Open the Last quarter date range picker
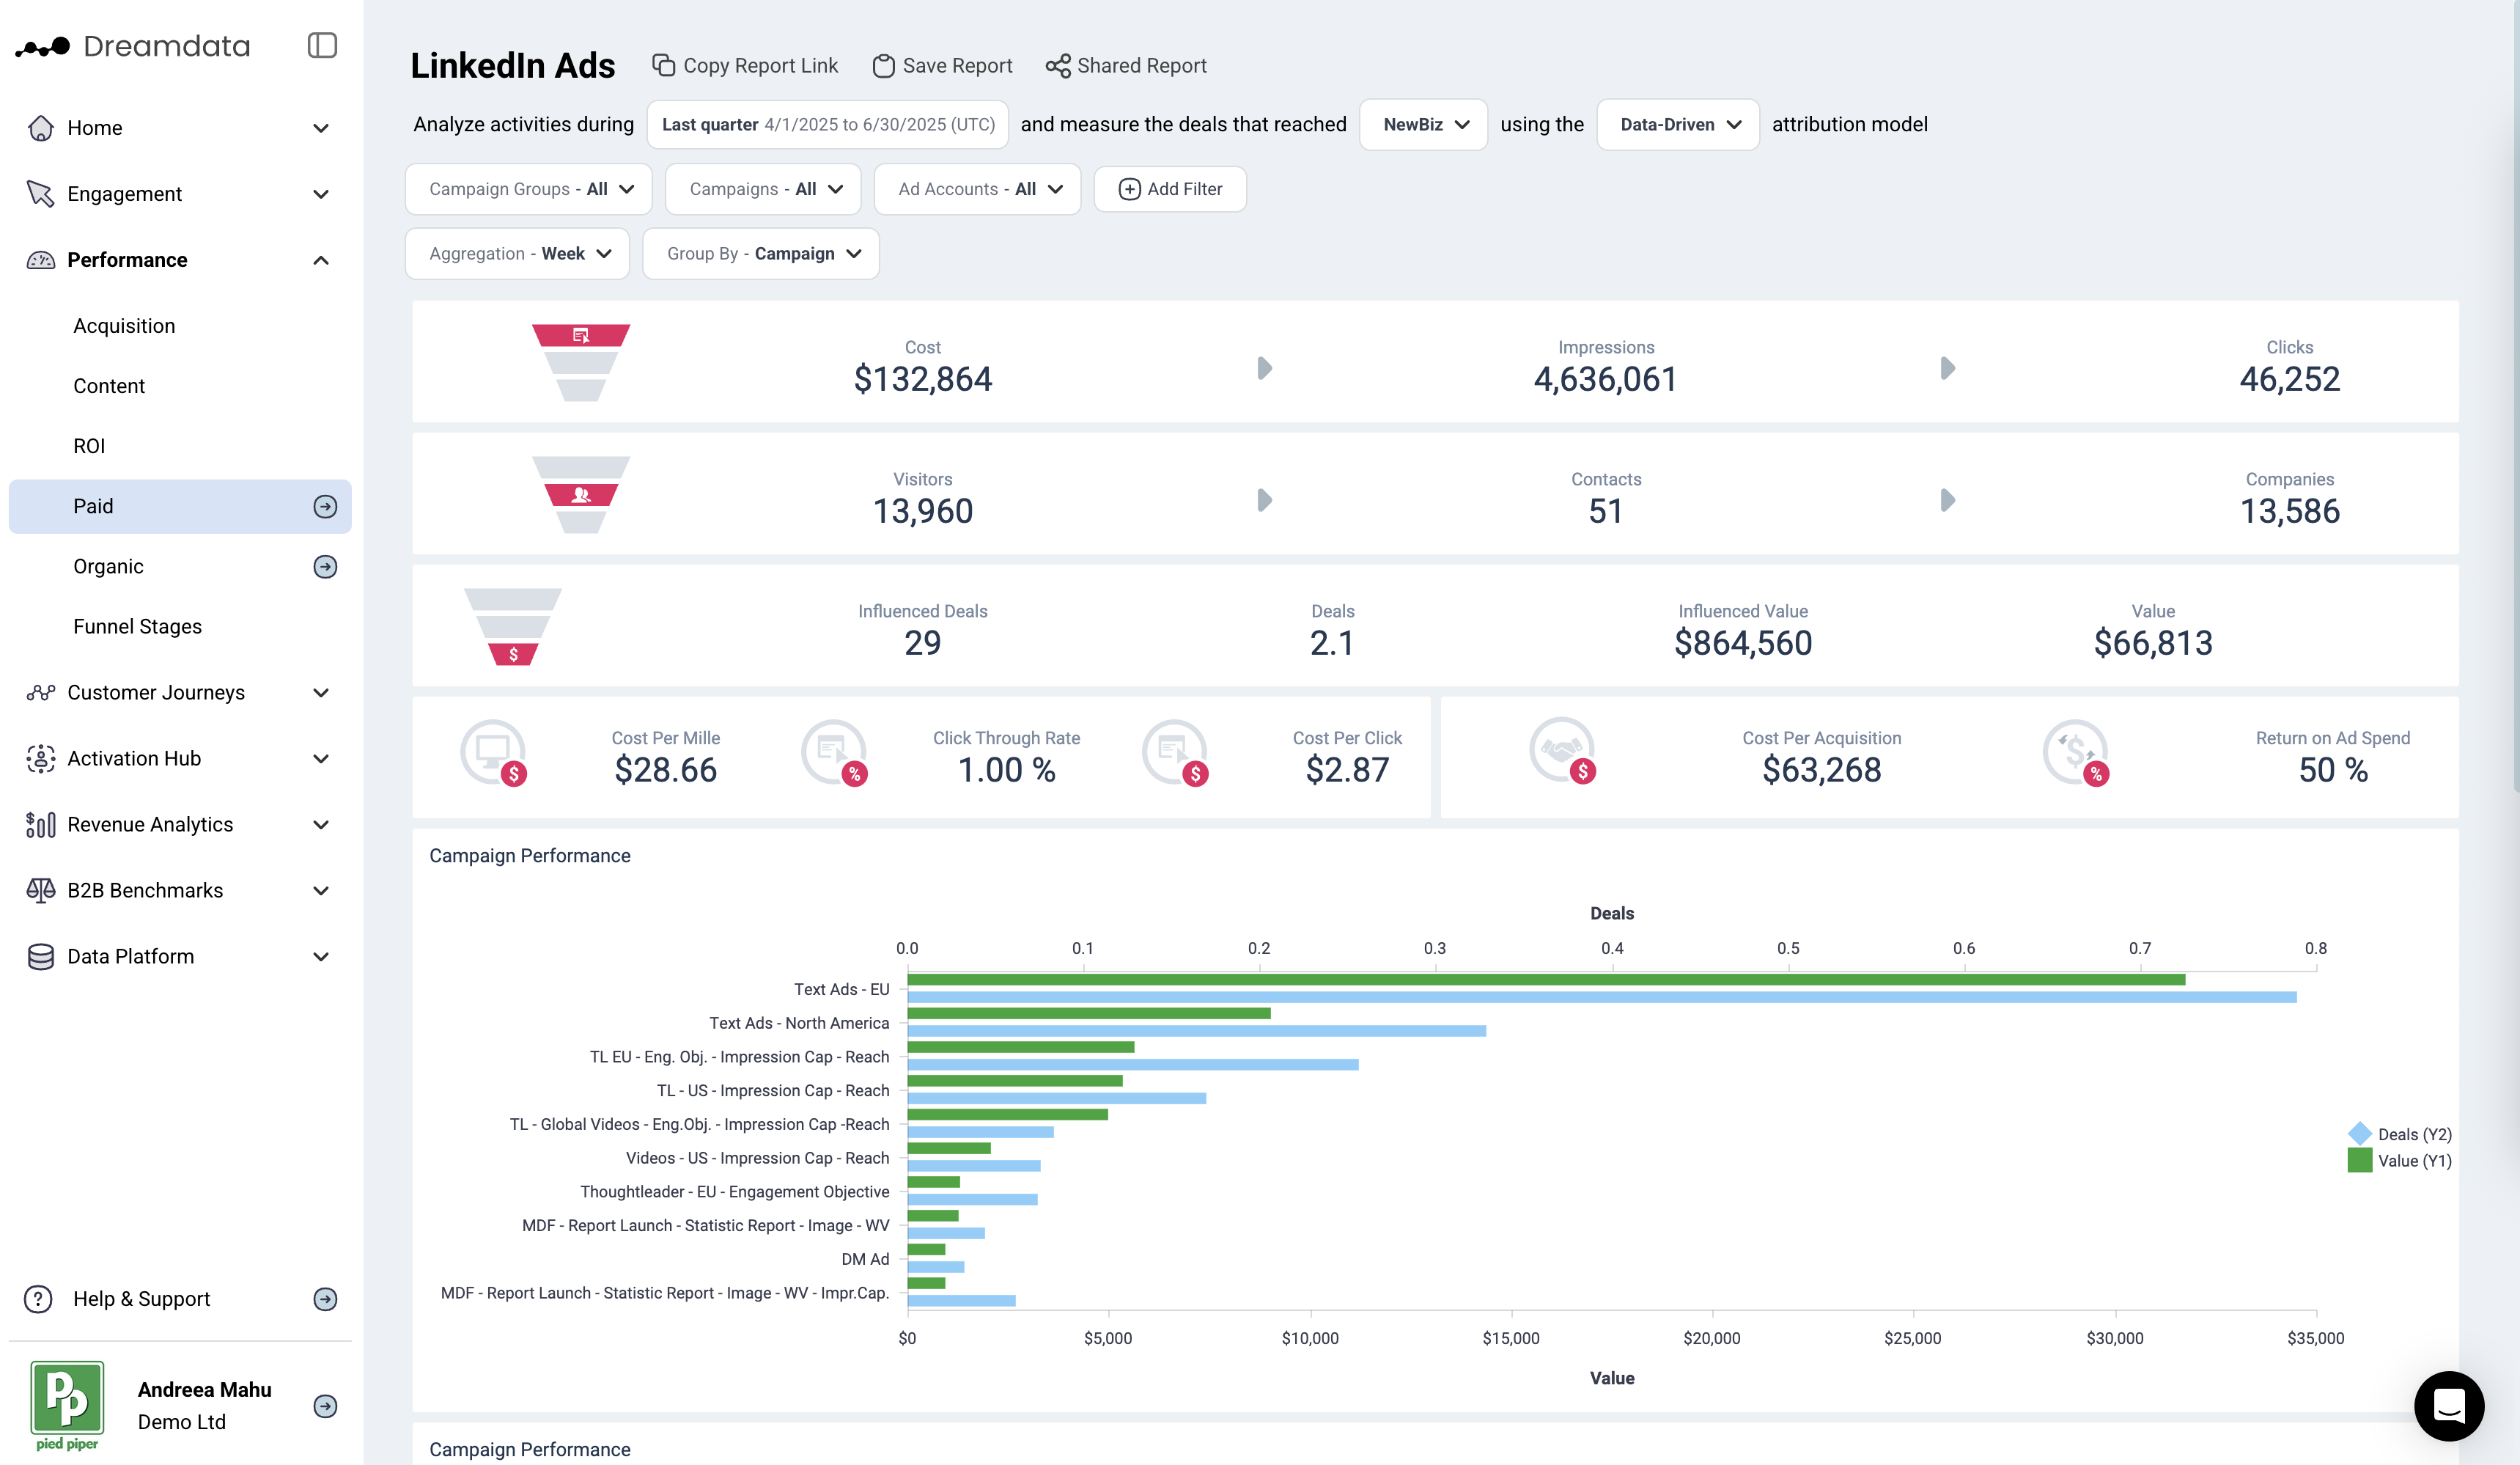Screen dimensions: 2520x1465 pos(828,124)
